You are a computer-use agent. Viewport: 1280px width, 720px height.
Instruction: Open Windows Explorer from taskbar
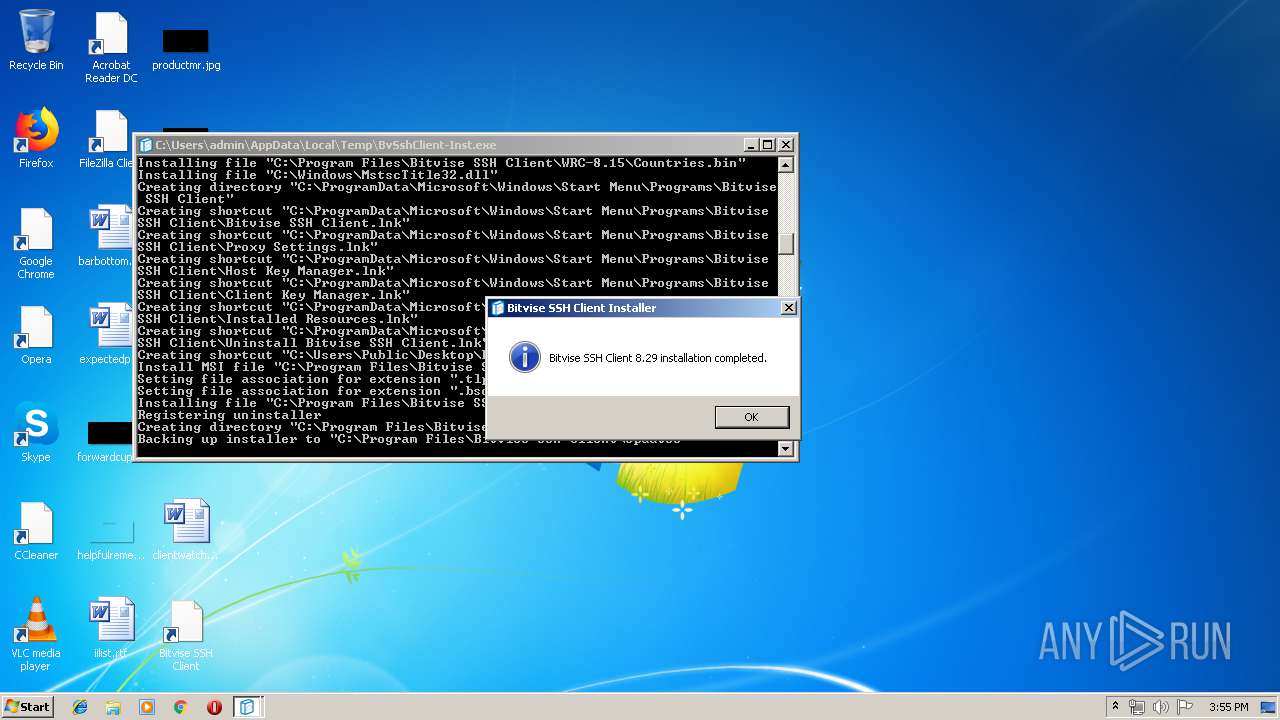113,707
